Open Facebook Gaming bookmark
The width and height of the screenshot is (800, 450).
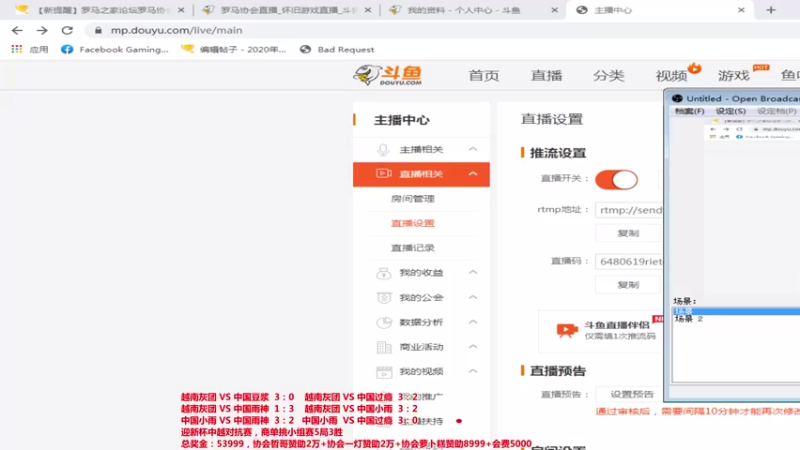(115, 49)
